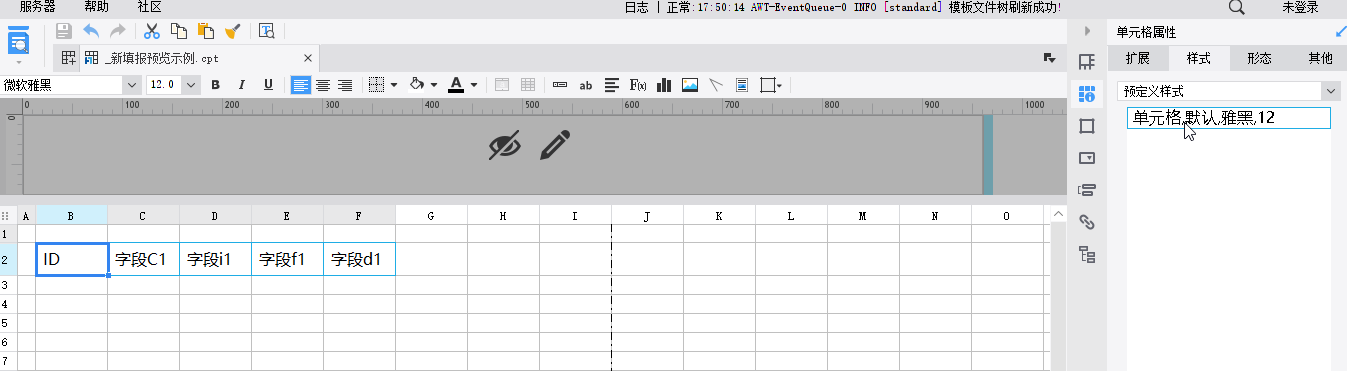This screenshot has width=1347, height=371.
Task: Open the widget settings panel icon
Action: (1087, 158)
